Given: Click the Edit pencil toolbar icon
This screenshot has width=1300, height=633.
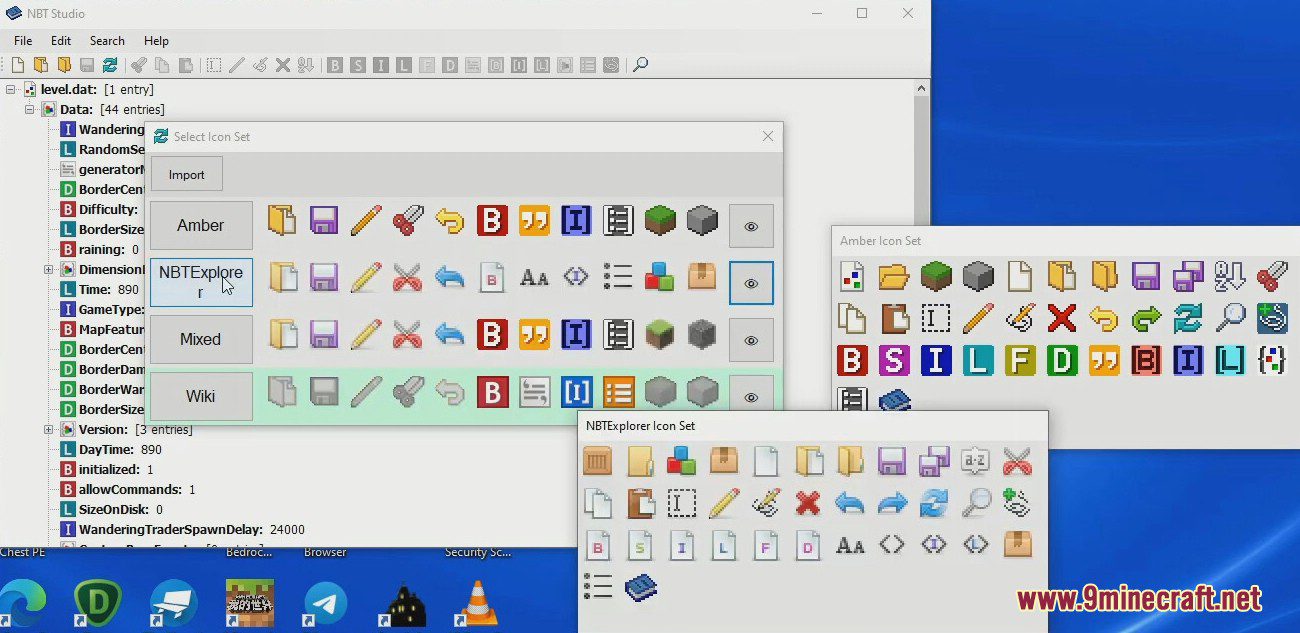Looking at the screenshot, I should (x=237, y=65).
